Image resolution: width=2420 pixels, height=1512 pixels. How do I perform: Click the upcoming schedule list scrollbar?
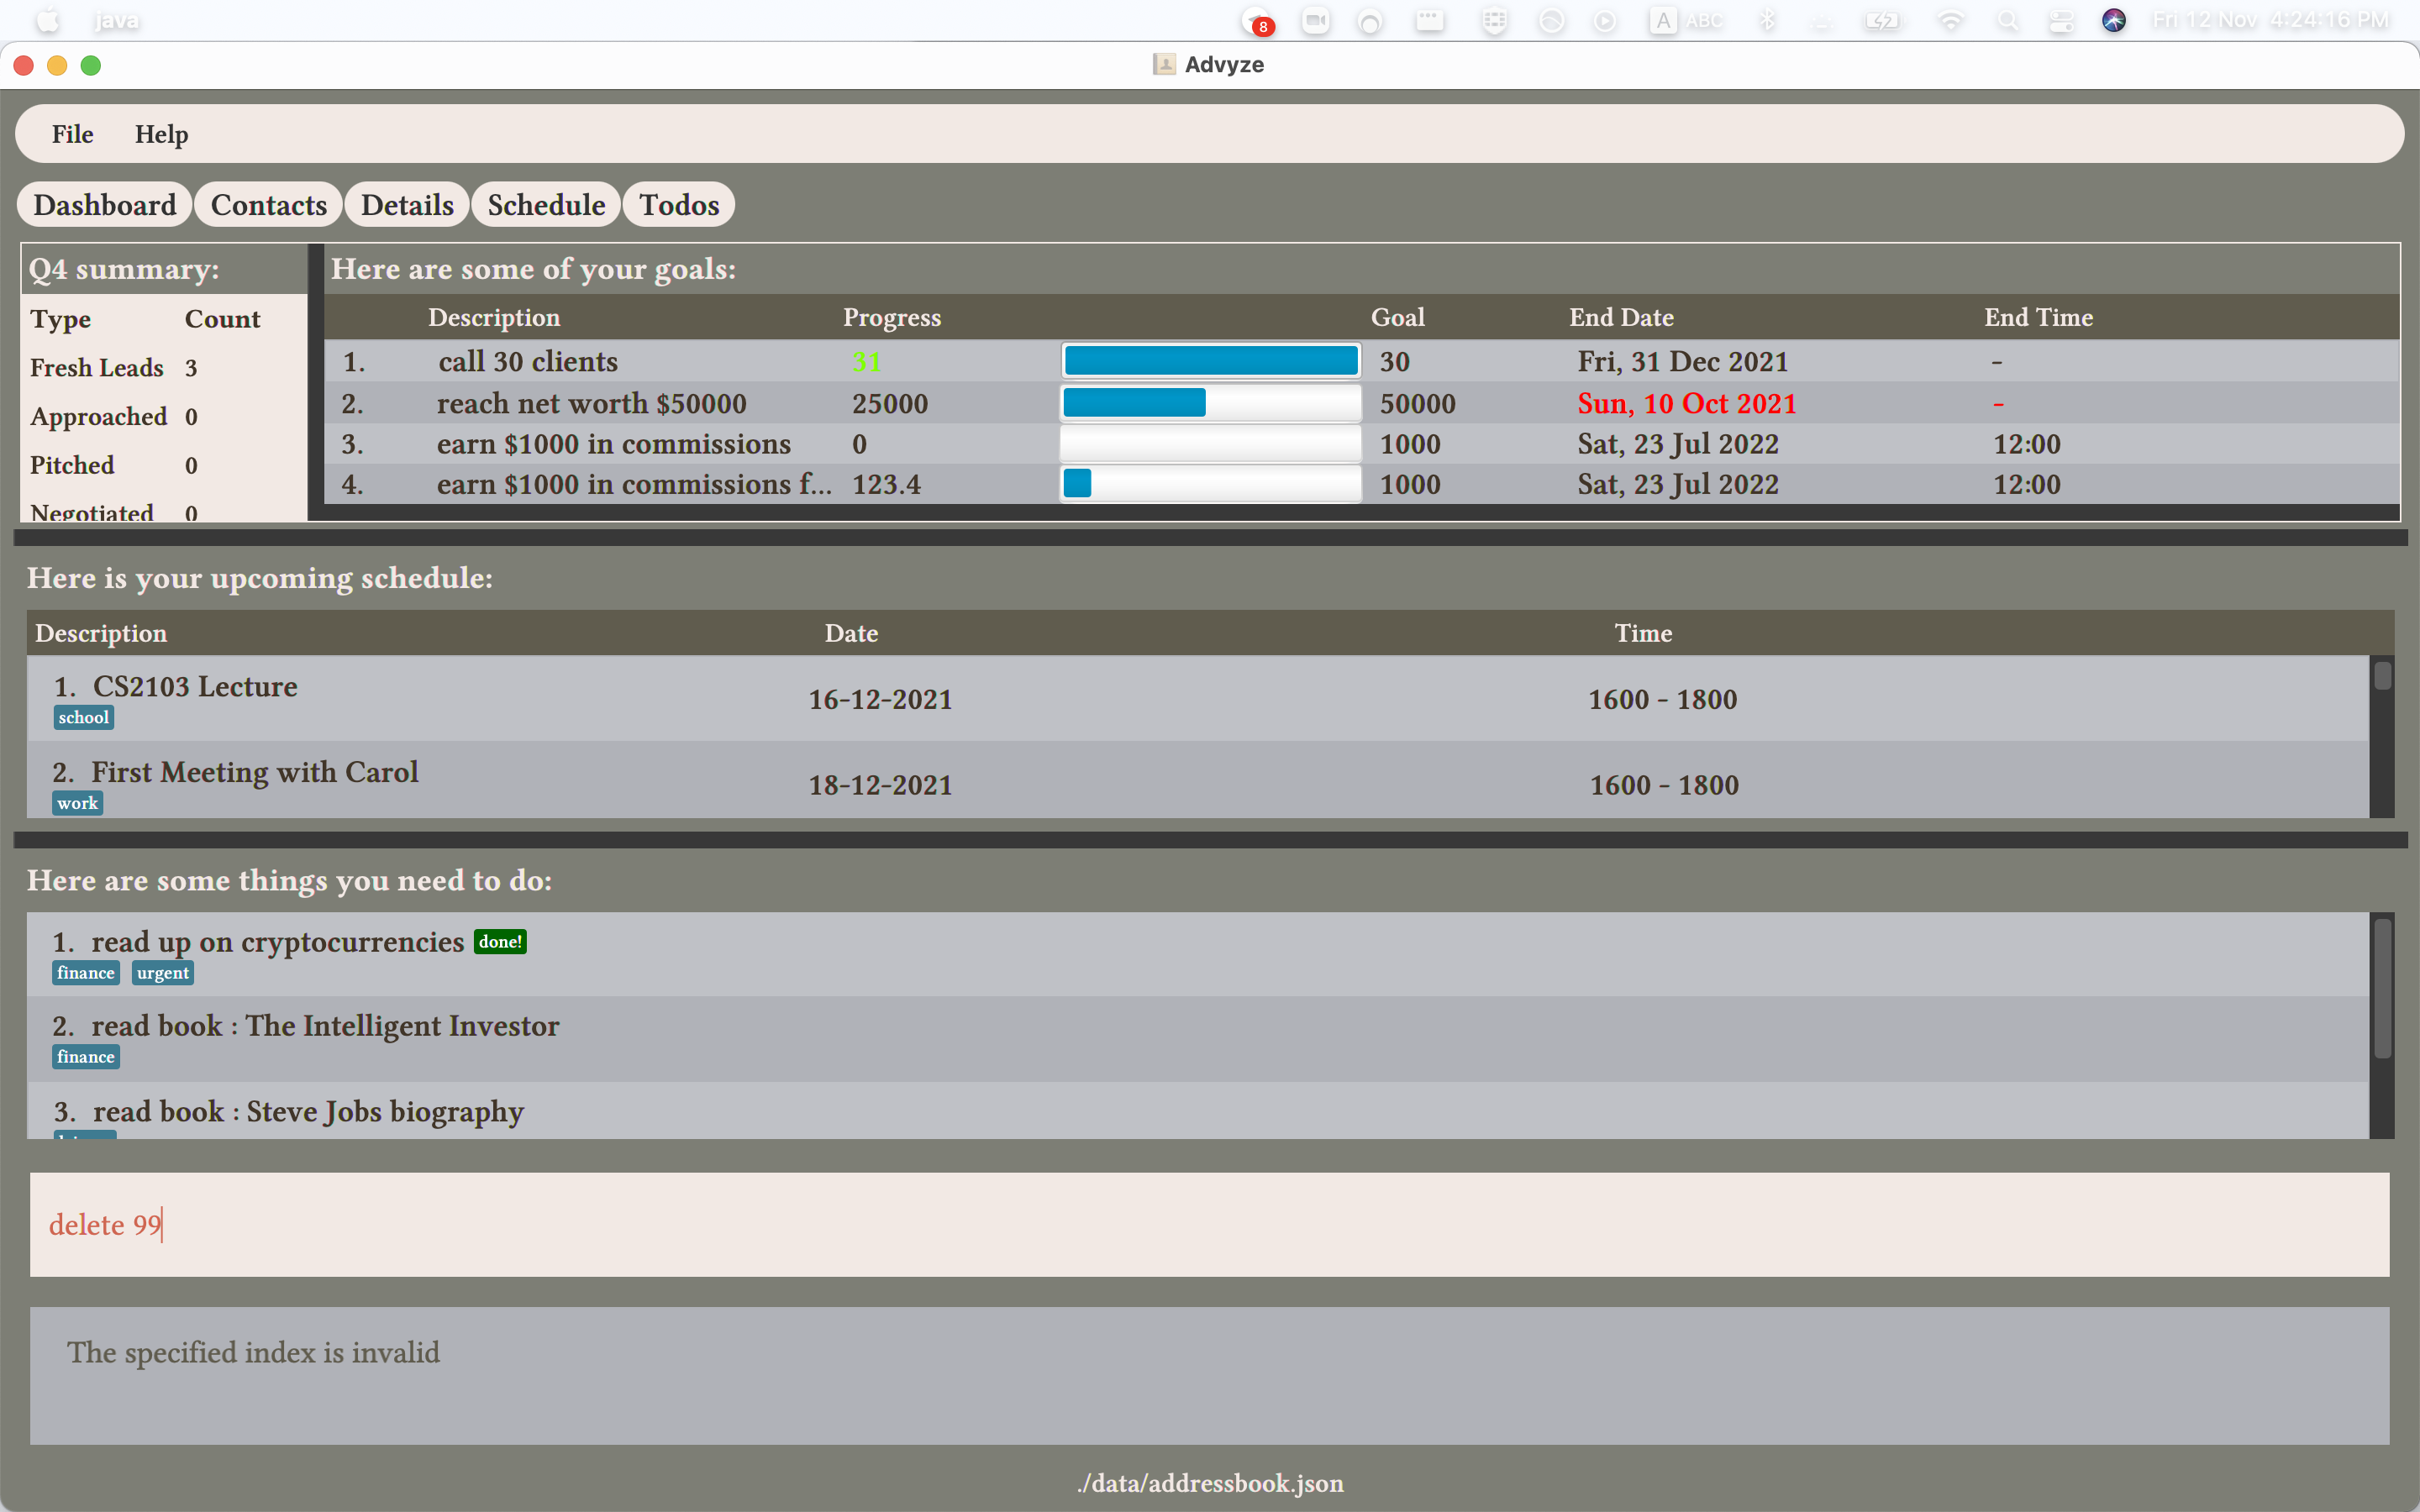click(x=2382, y=677)
